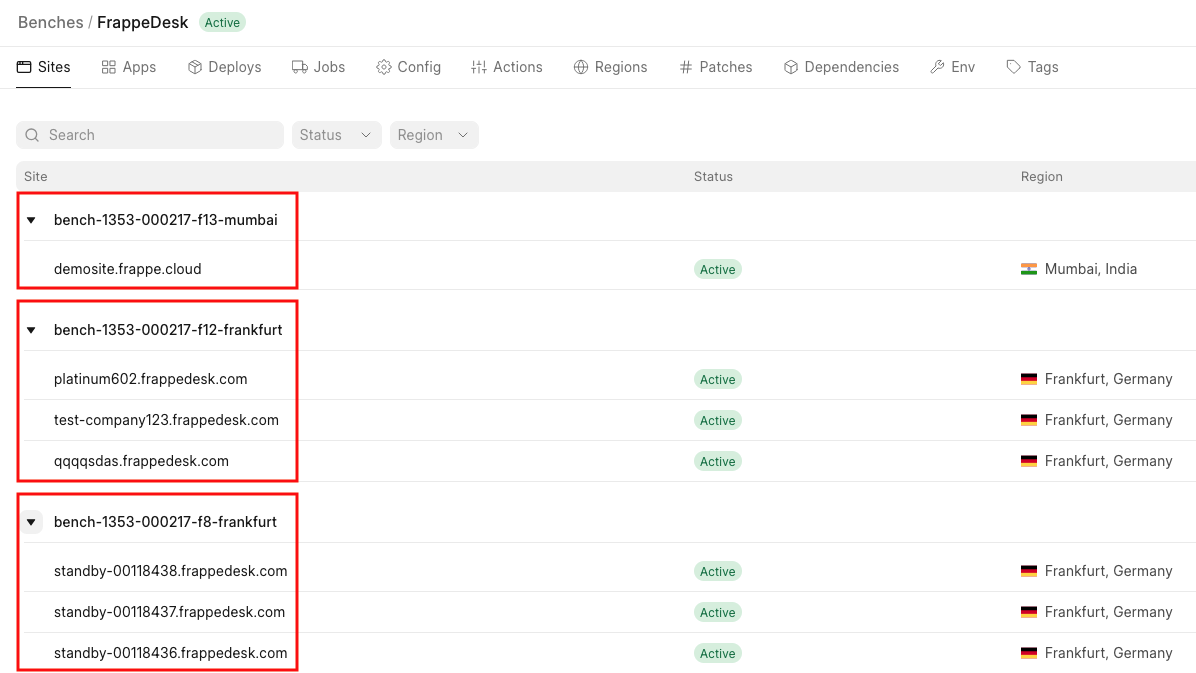Click the Germany flag in the standby-00118436 row

pyautogui.click(x=1029, y=653)
